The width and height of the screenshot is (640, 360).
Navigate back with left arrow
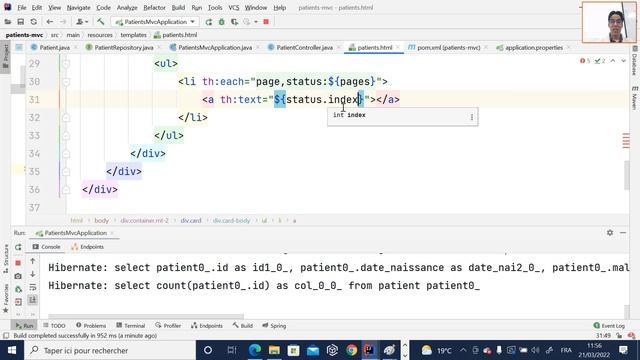point(49,22)
